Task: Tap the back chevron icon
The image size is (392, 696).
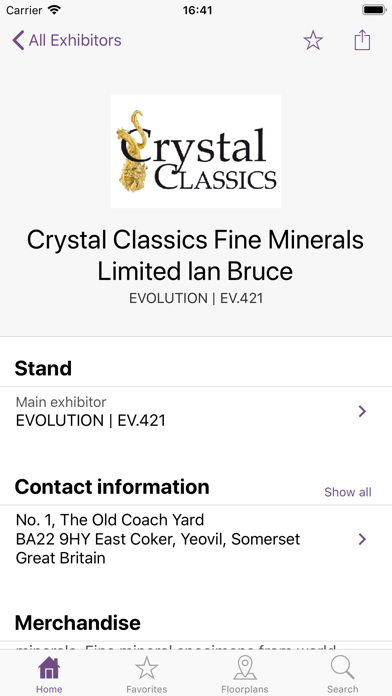Action: tap(18, 40)
